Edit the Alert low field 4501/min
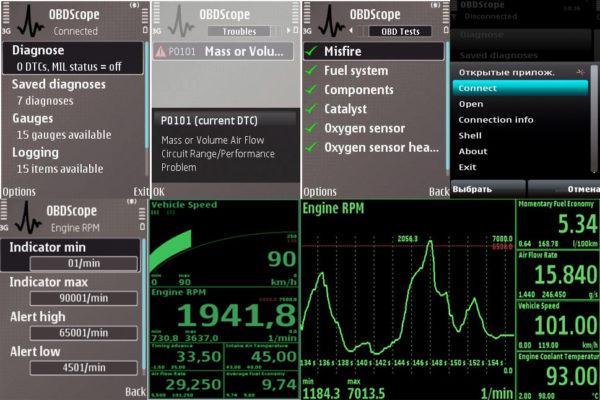 point(83,367)
